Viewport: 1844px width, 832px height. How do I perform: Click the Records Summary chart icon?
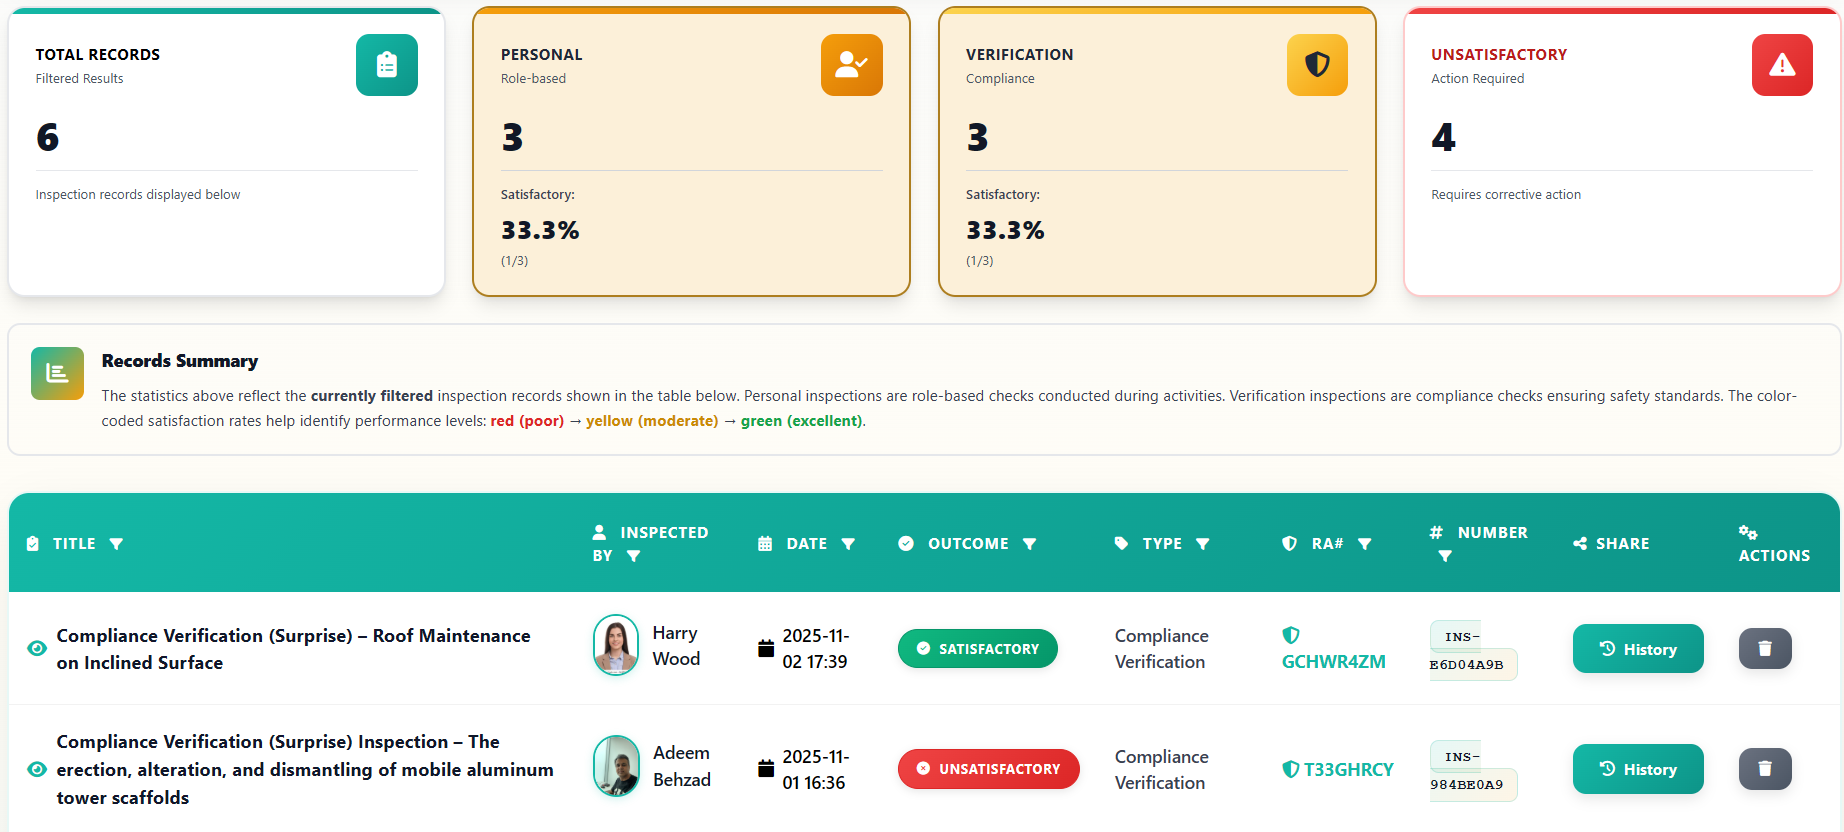coord(57,373)
